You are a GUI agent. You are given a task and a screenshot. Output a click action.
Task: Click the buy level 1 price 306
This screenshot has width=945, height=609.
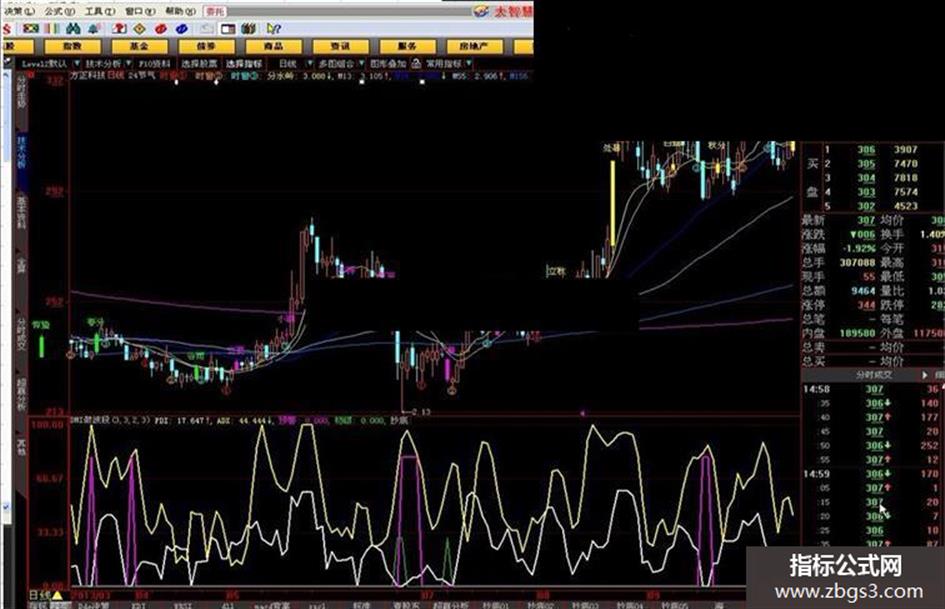(x=866, y=150)
